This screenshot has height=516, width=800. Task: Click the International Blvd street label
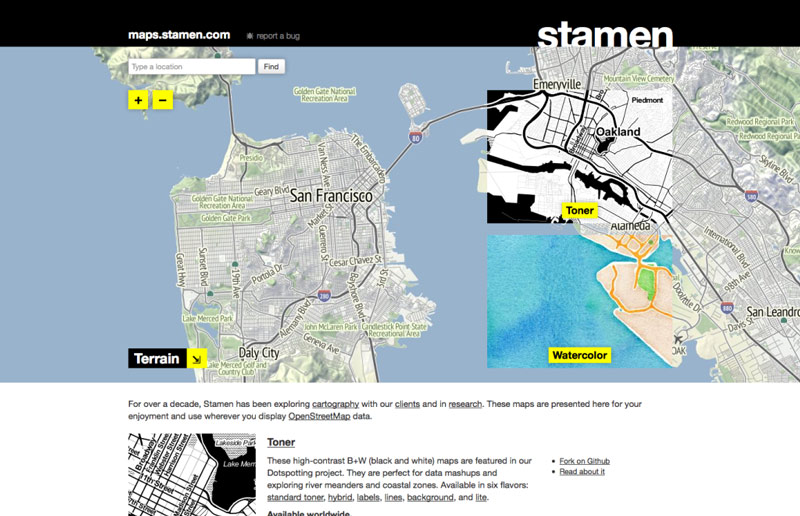(x=728, y=247)
